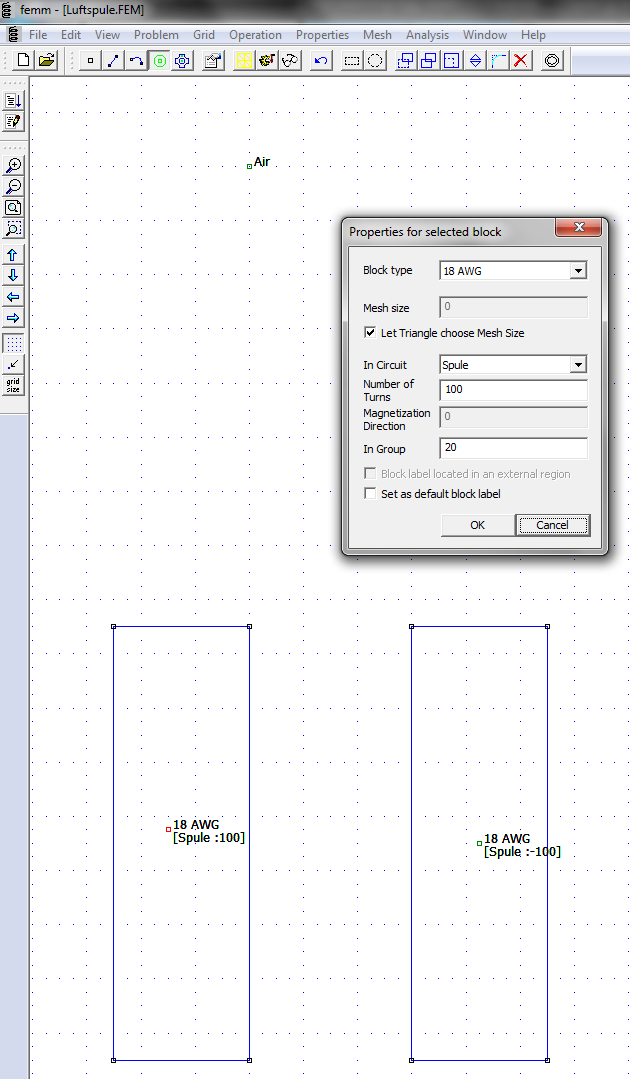The width and height of the screenshot is (630, 1079).
Task: Open the Operation menu
Action: tap(255, 34)
